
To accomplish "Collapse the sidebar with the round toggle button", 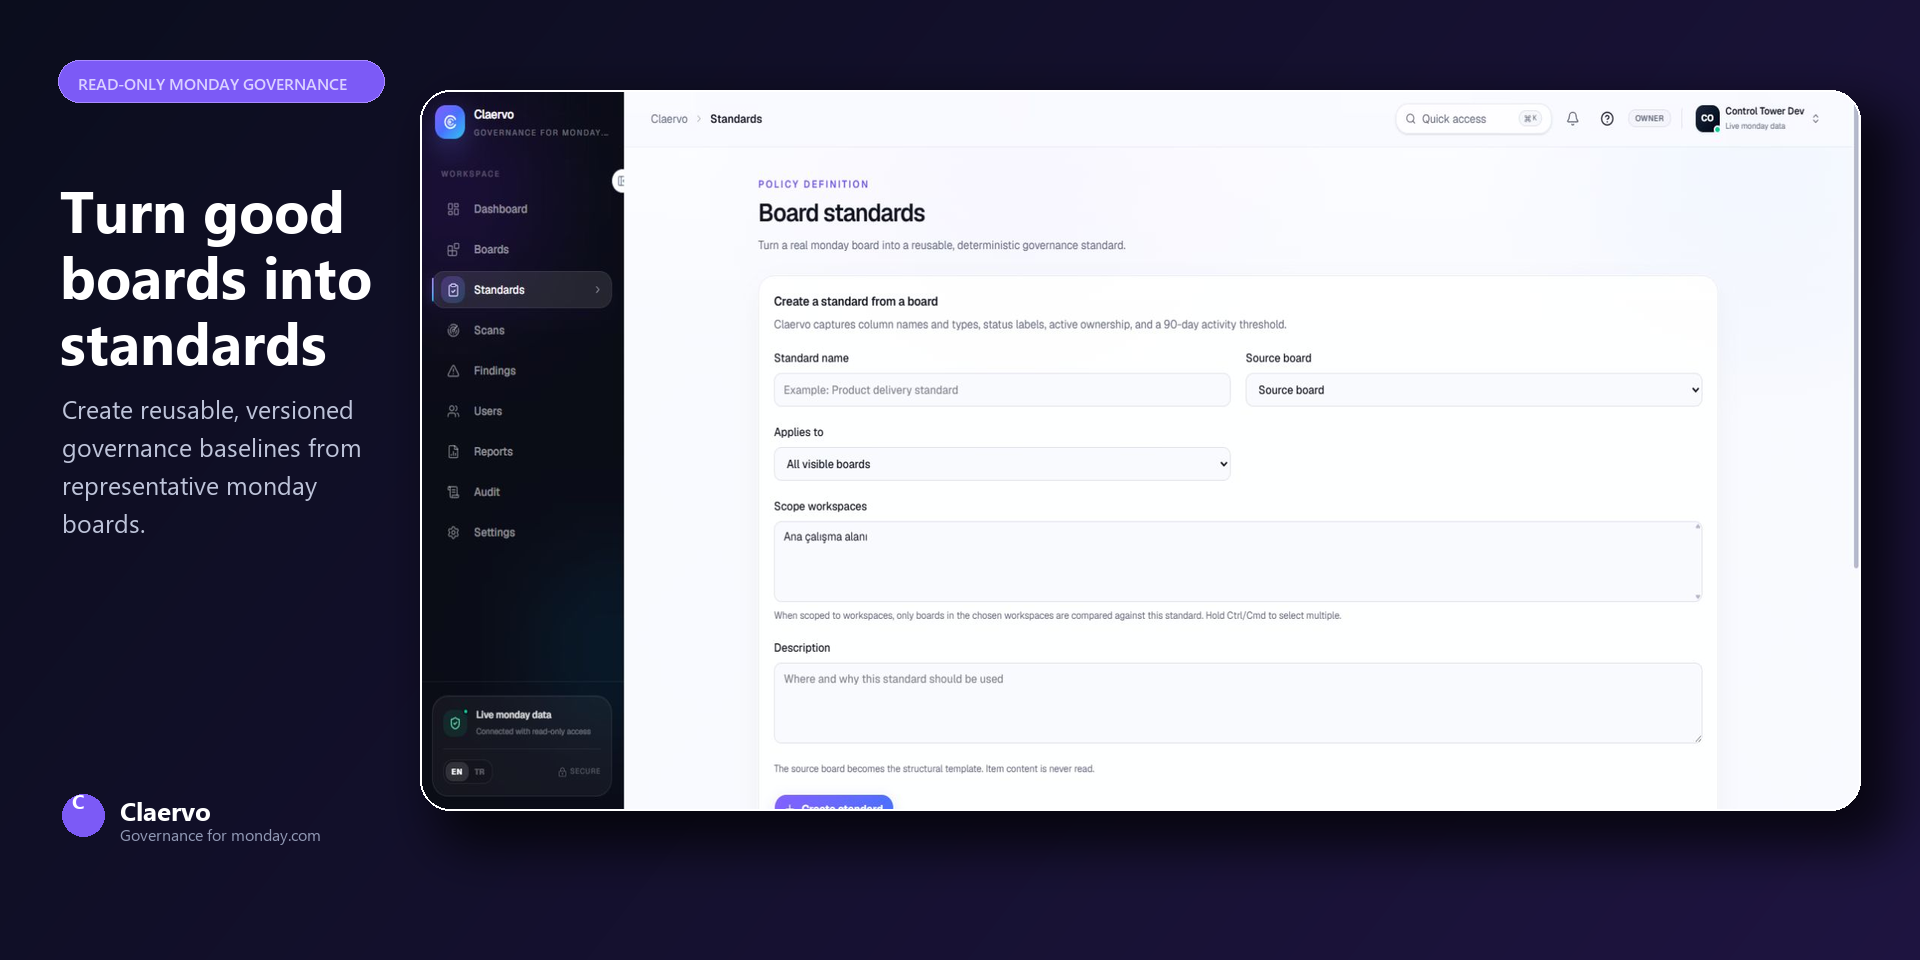I will [x=619, y=181].
